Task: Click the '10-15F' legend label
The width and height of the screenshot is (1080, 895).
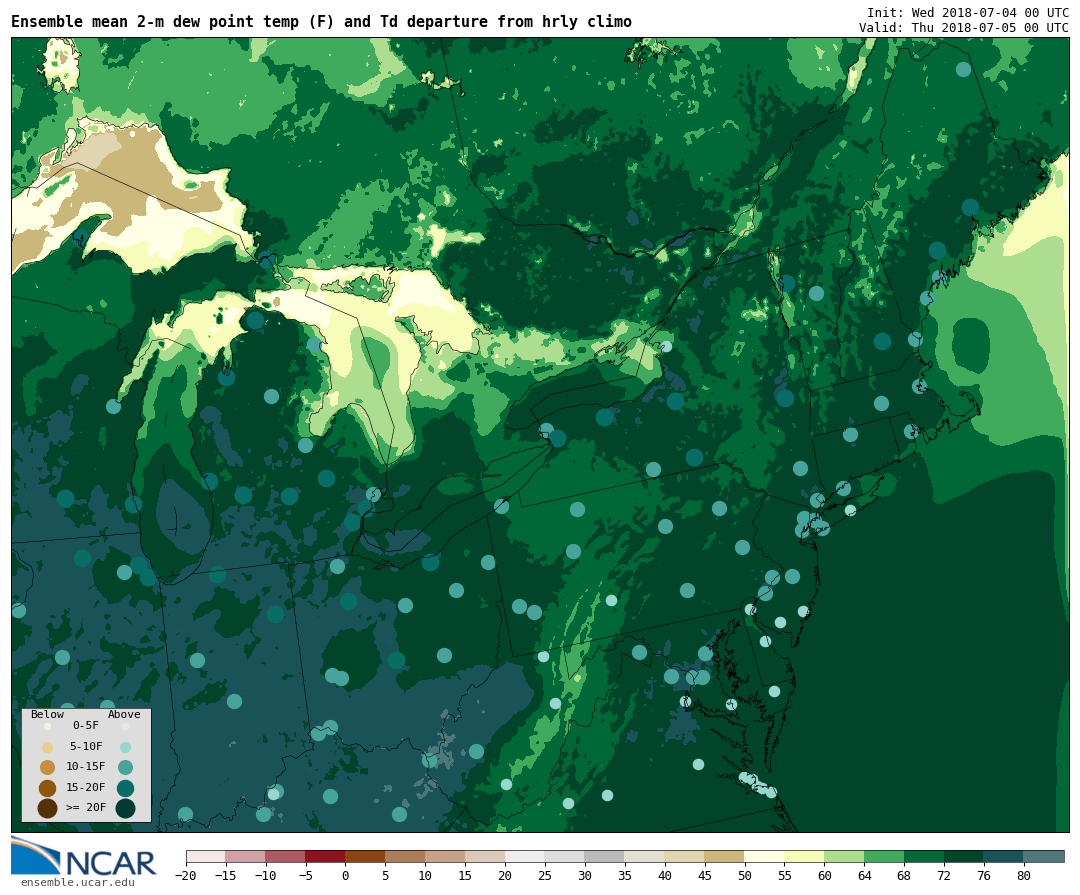Action: click(x=85, y=766)
